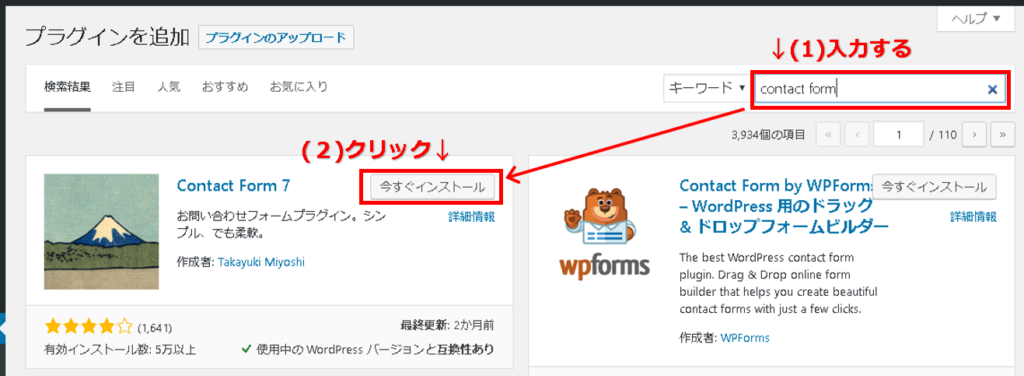
Task: Click the WordPress compatibility notice text
Action: pyautogui.click(x=368, y=349)
